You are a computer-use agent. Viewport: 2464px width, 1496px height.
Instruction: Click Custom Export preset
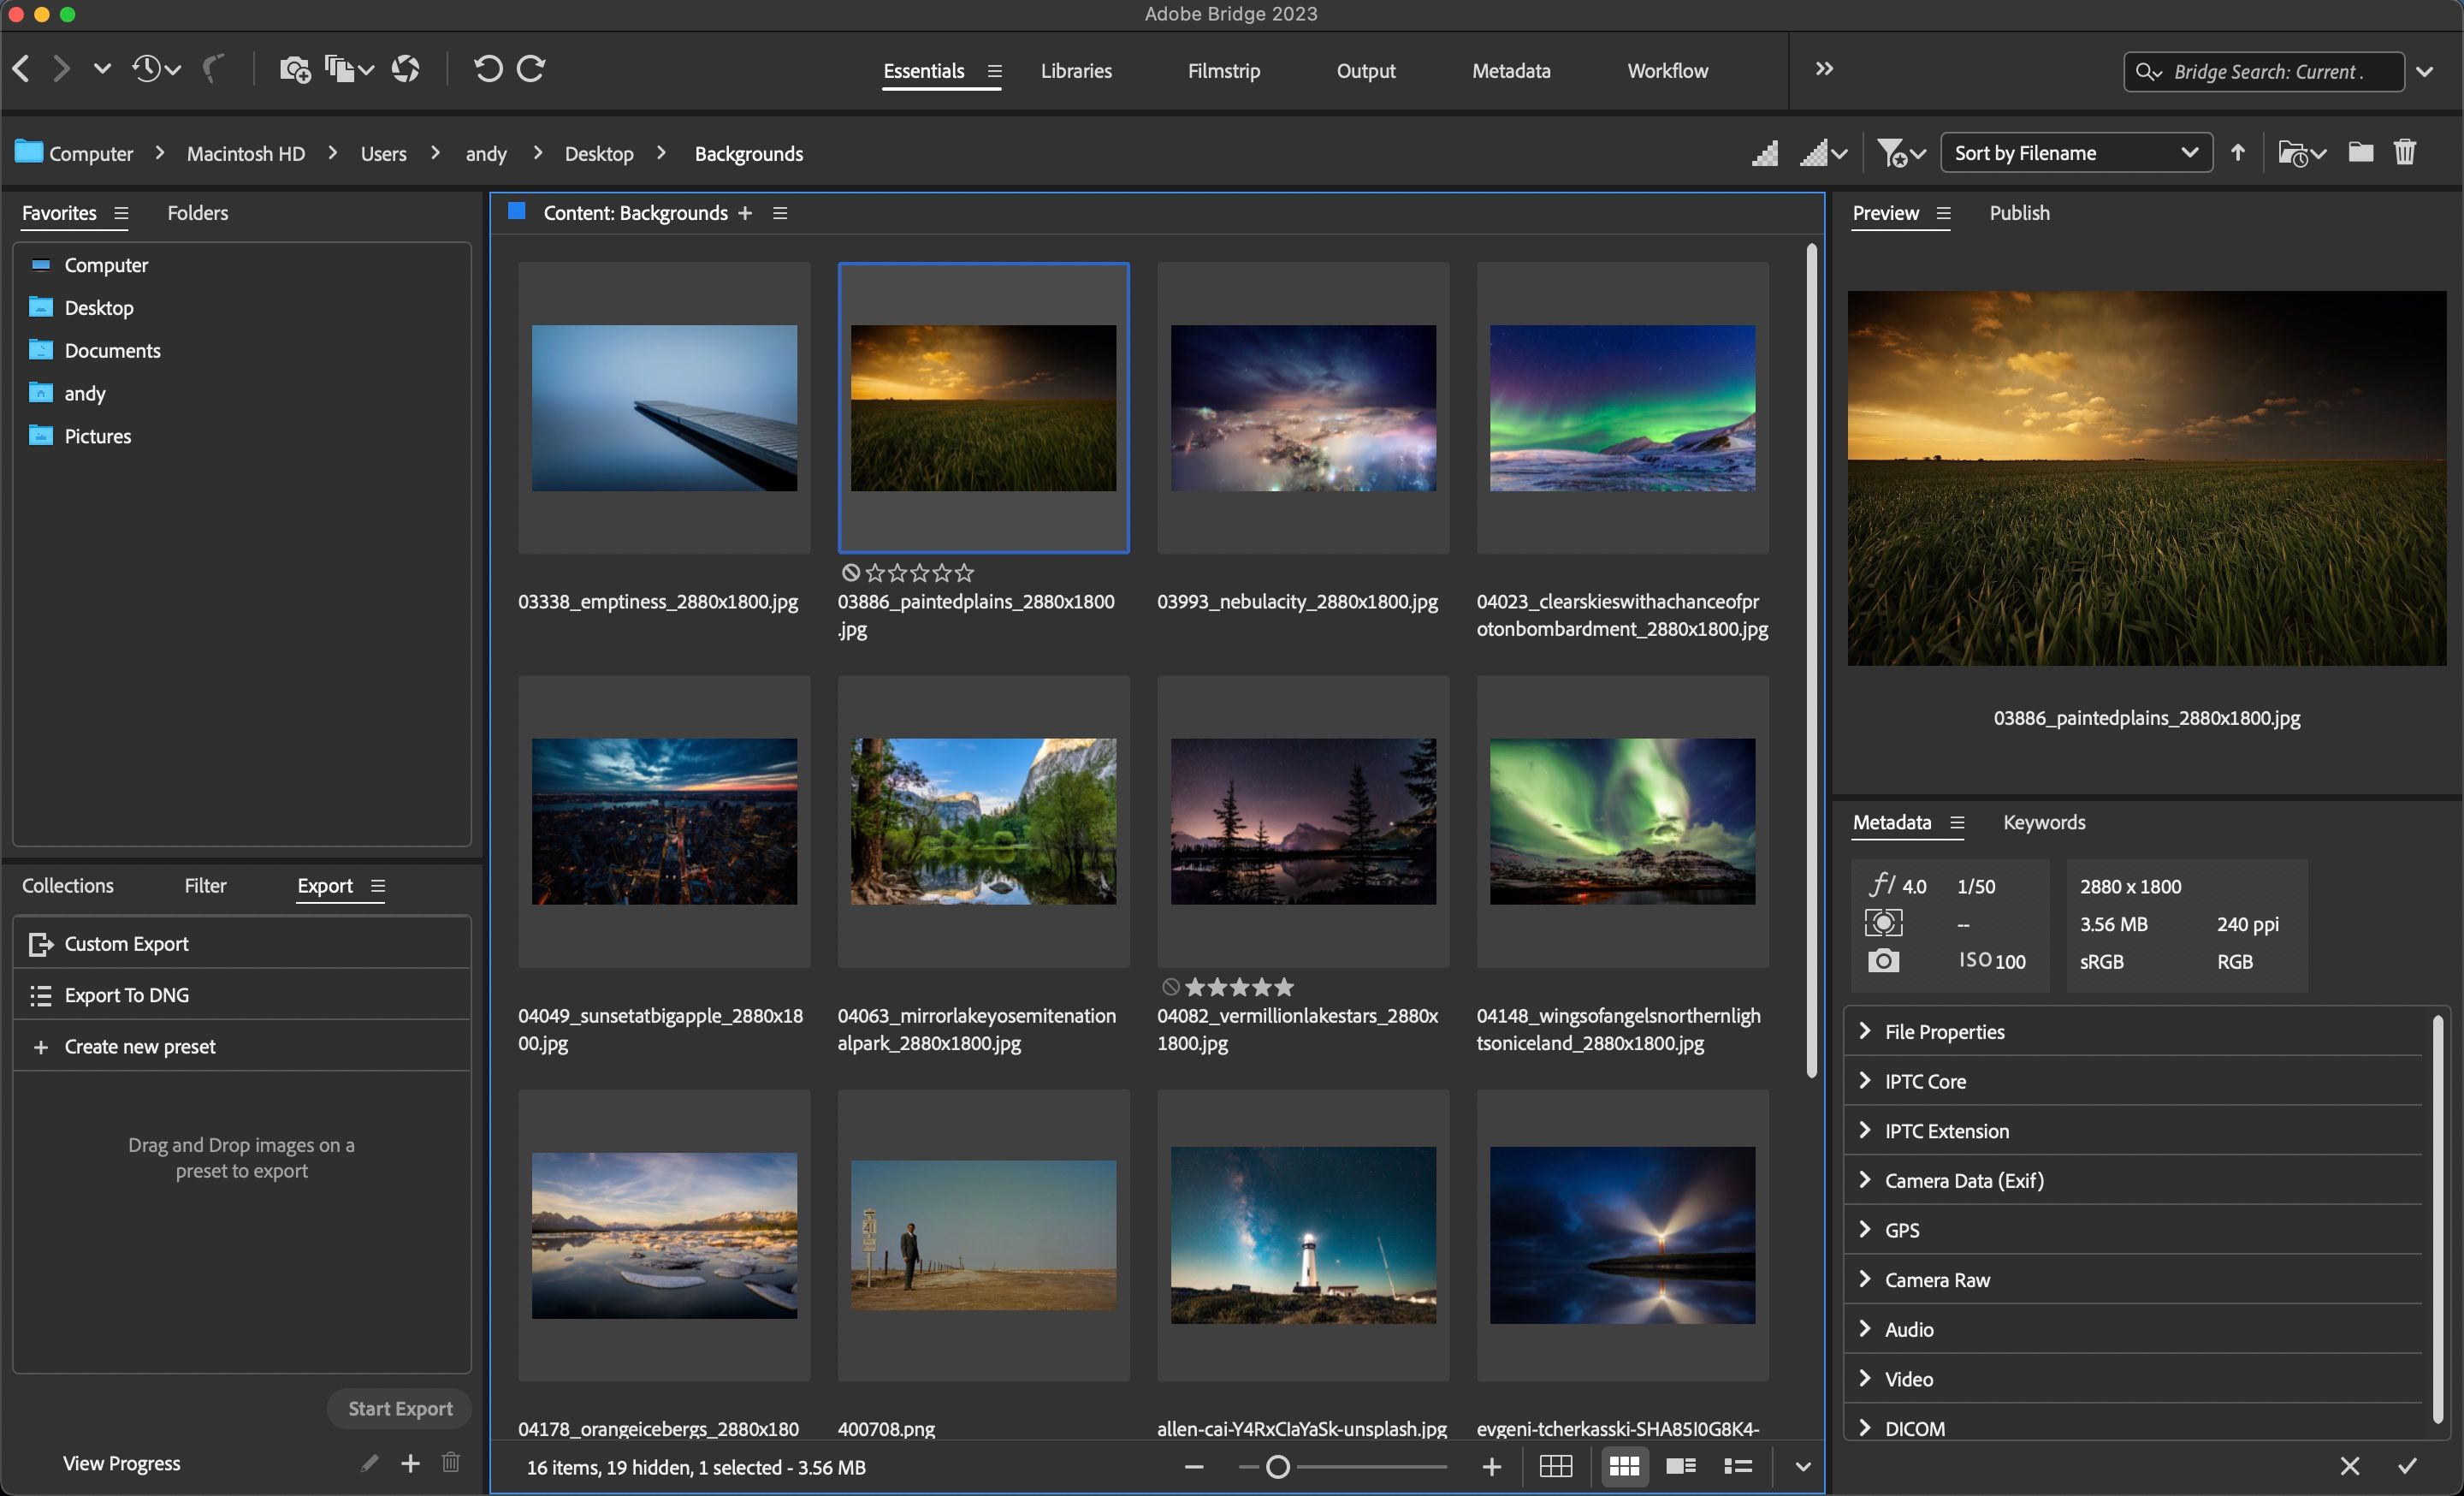(126, 943)
